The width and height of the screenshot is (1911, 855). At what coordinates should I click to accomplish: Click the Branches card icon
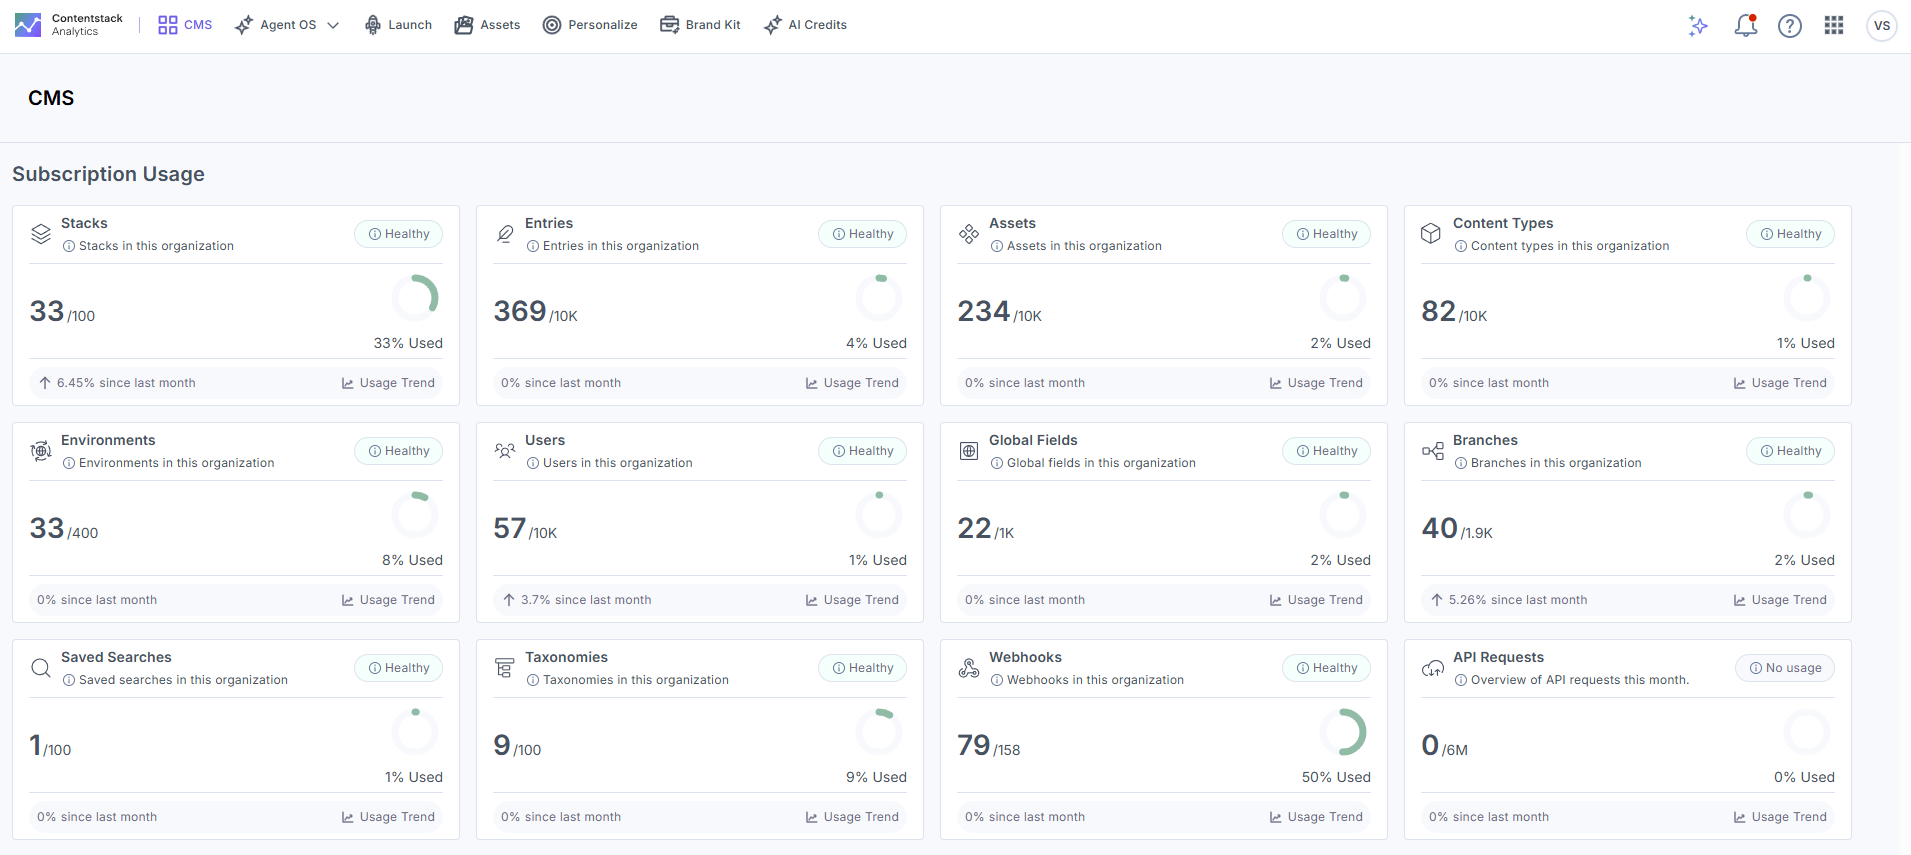pos(1433,451)
